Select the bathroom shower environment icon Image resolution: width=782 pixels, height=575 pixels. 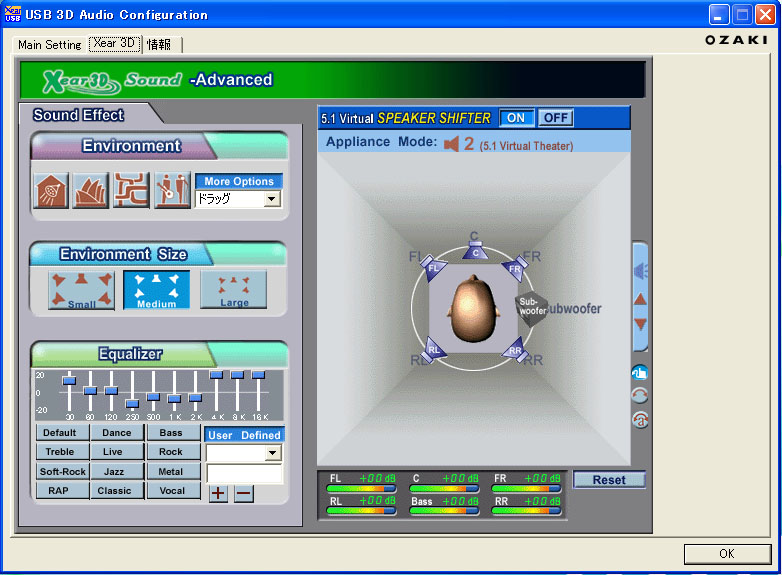[x=52, y=190]
